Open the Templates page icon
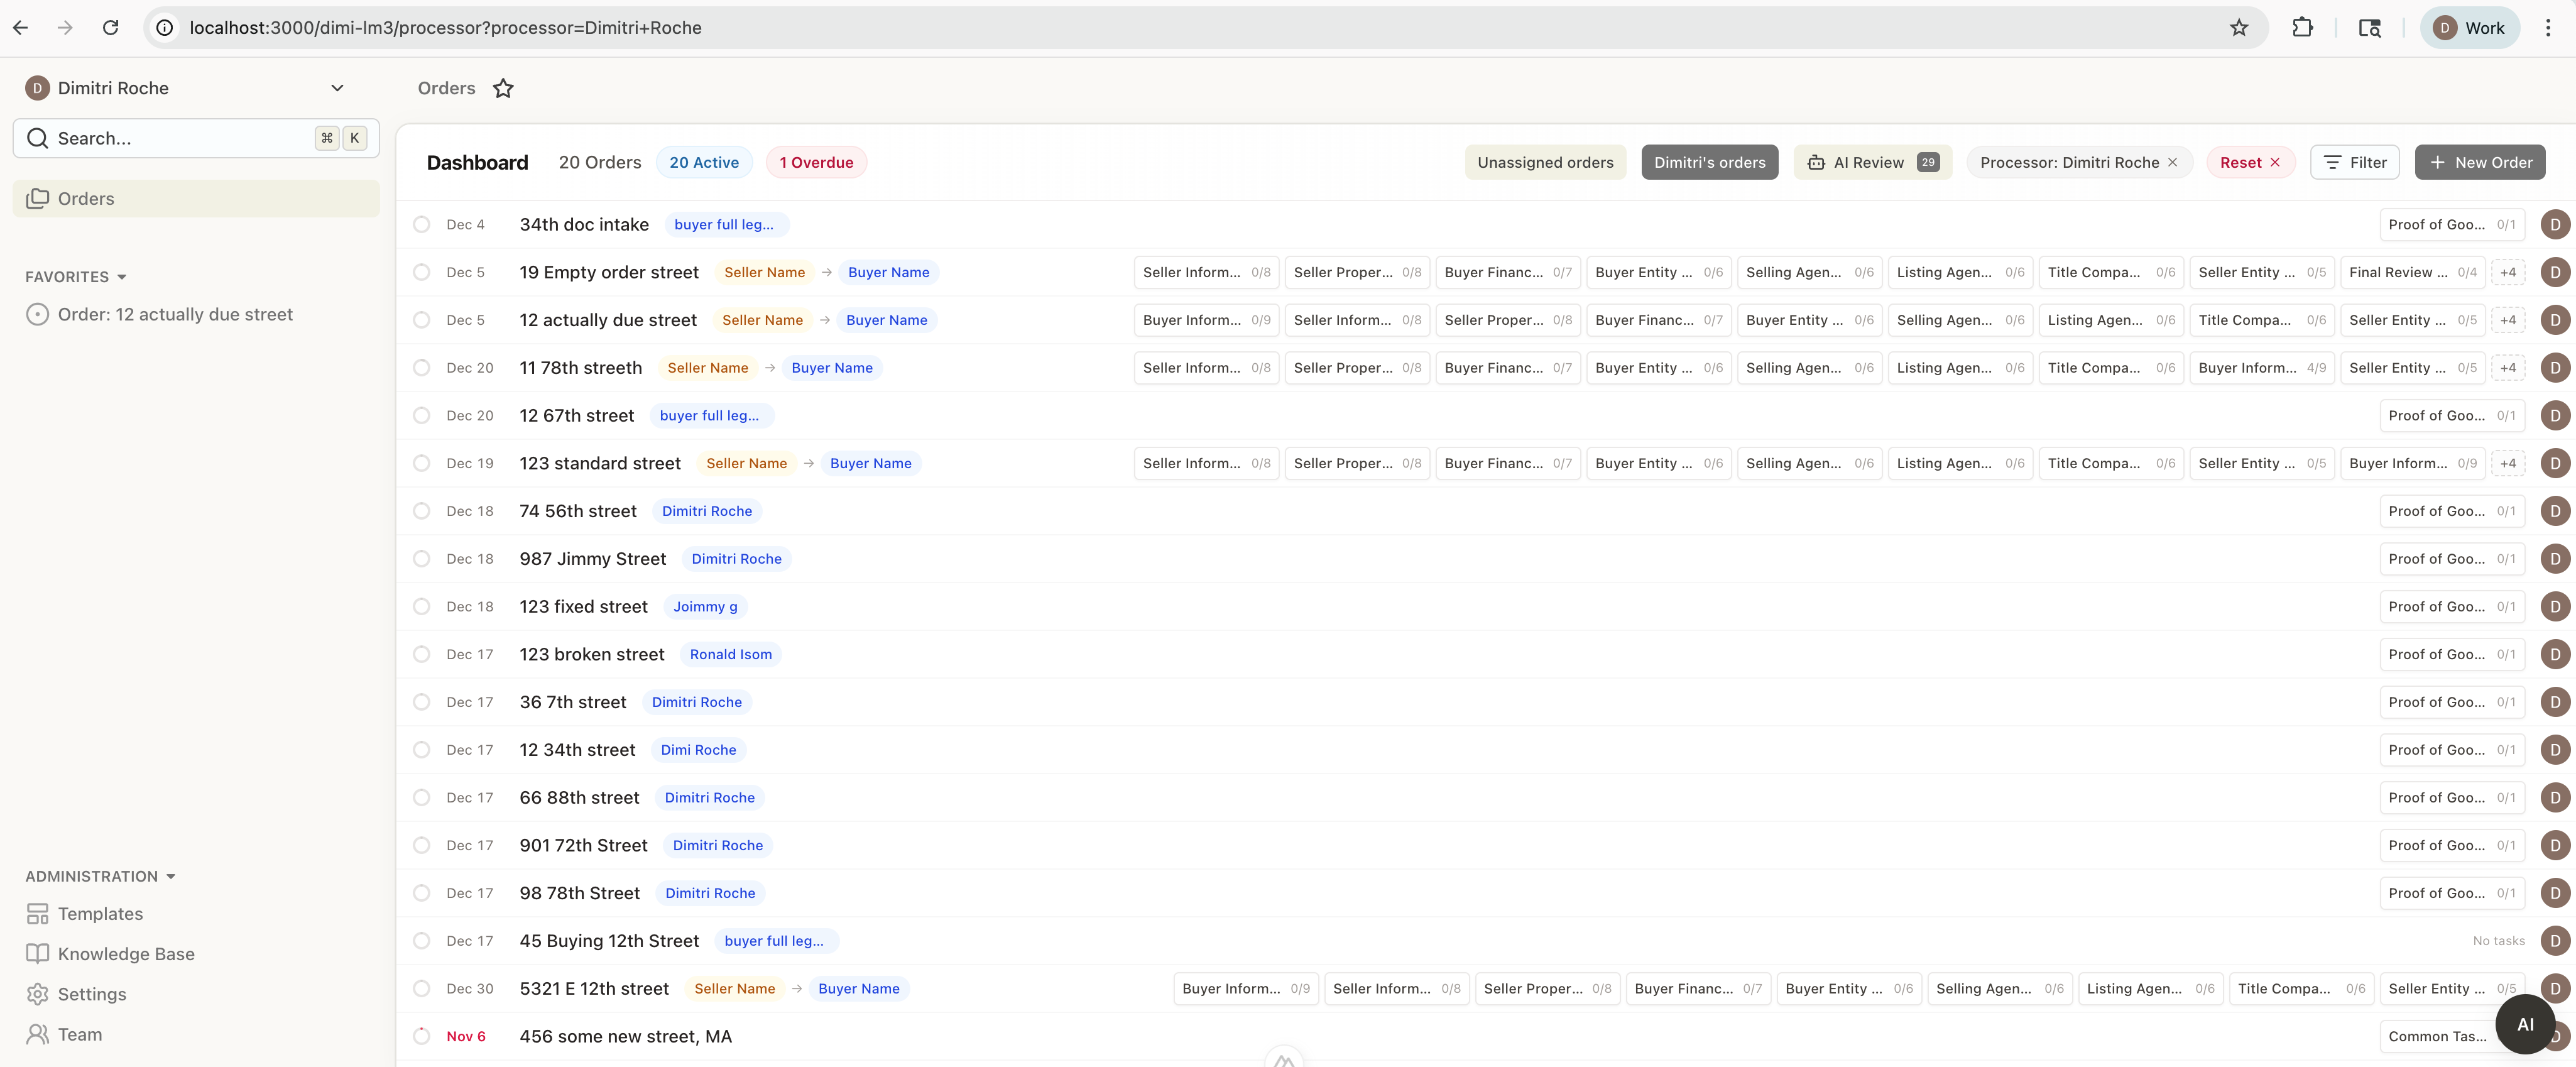The image size is (2576, 1067). click(37, 914)
